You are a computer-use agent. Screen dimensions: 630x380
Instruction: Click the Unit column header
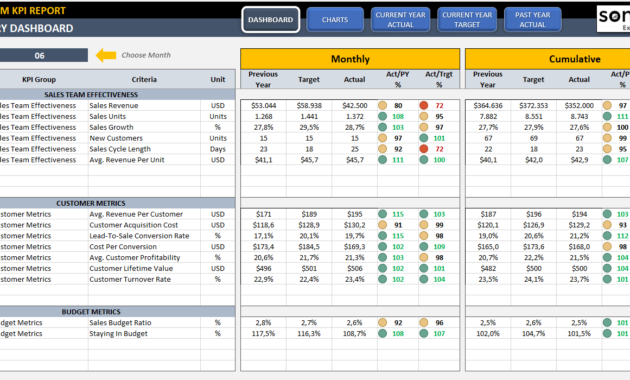[218, 80]
